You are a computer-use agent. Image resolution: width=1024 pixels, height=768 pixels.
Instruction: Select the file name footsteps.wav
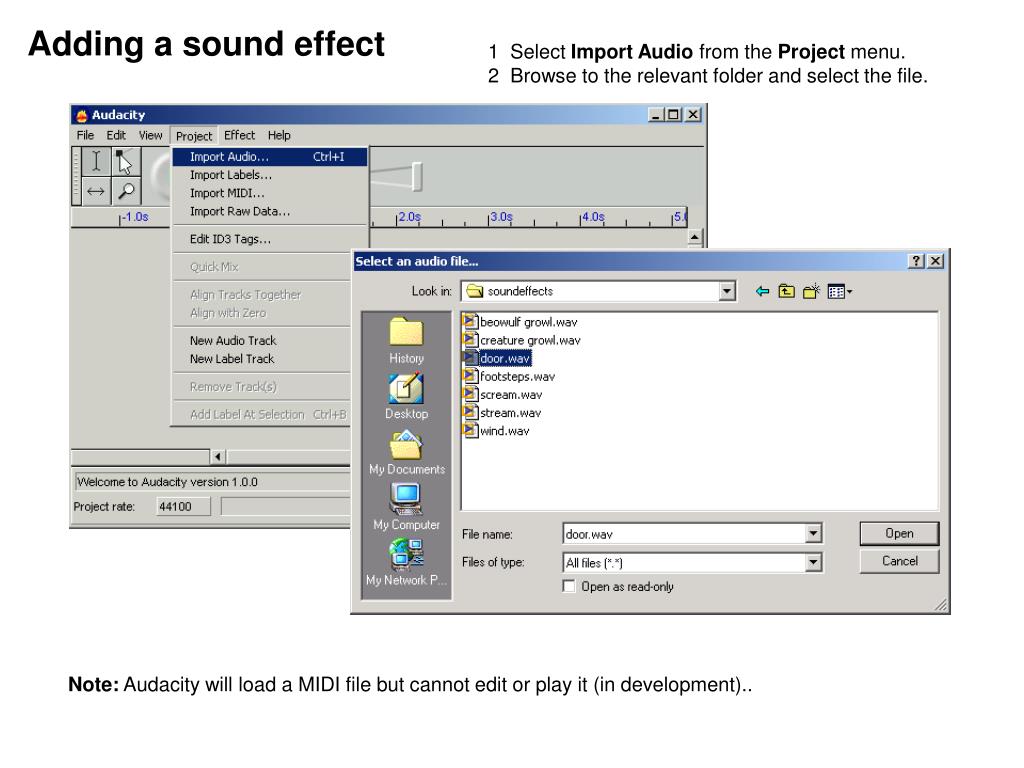517,376
